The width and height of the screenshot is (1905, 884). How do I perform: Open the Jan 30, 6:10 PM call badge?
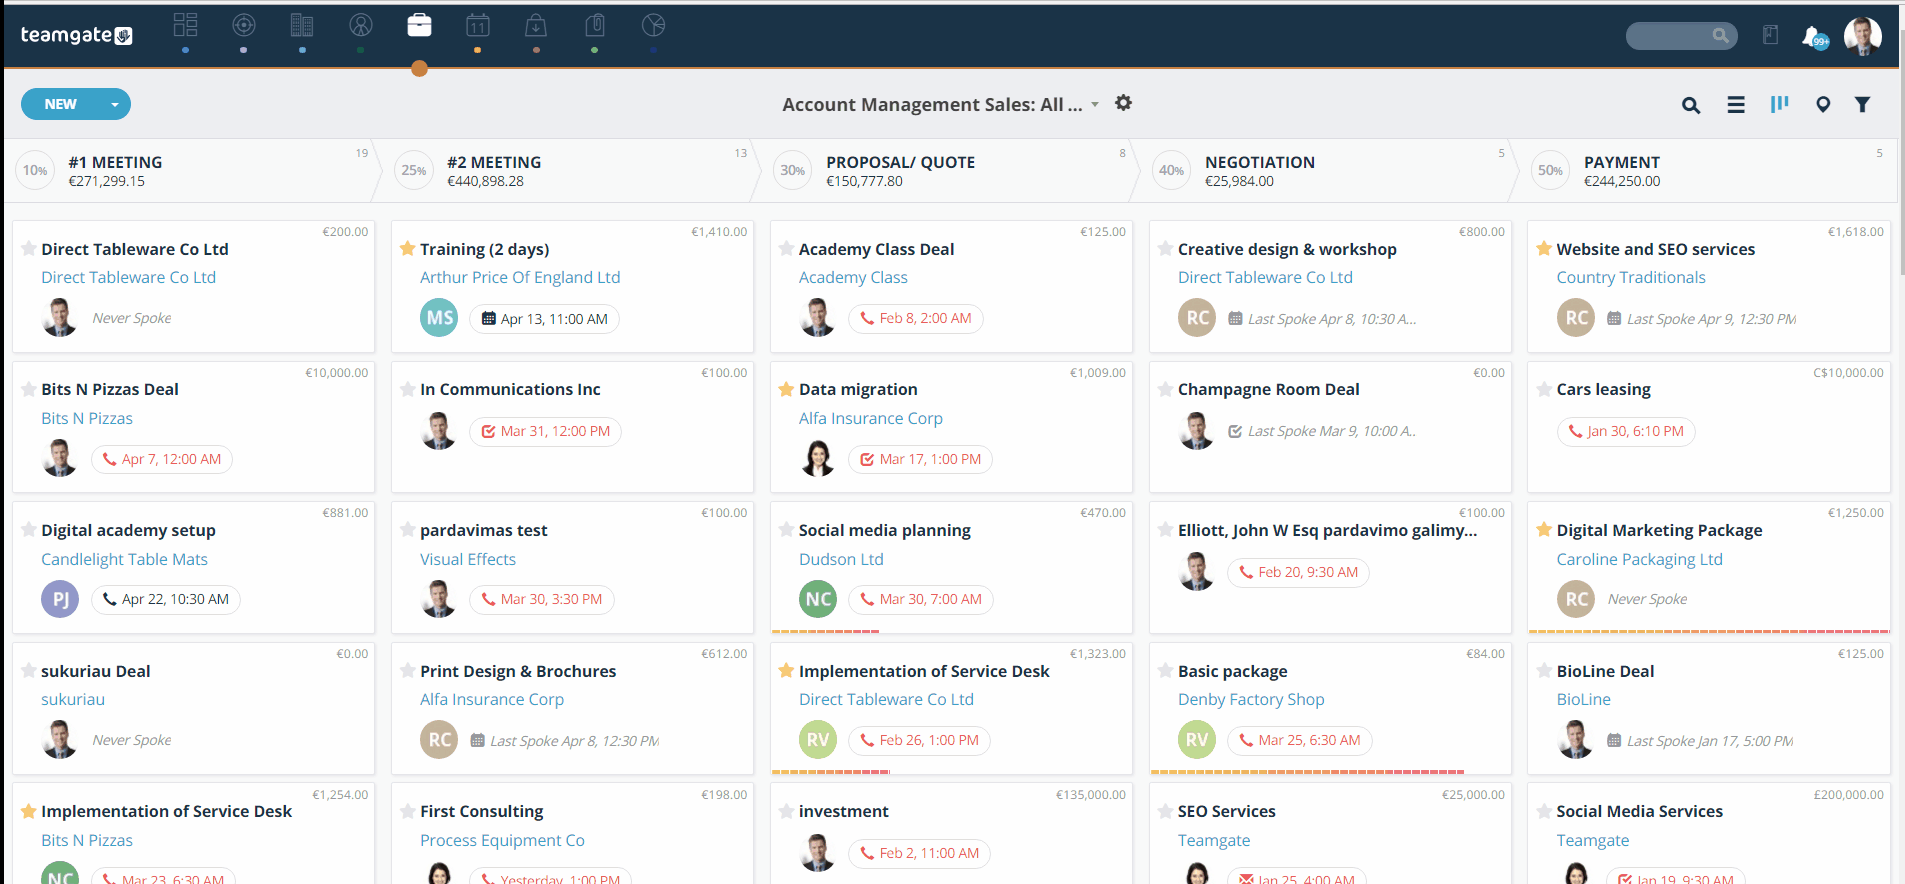1626,431
